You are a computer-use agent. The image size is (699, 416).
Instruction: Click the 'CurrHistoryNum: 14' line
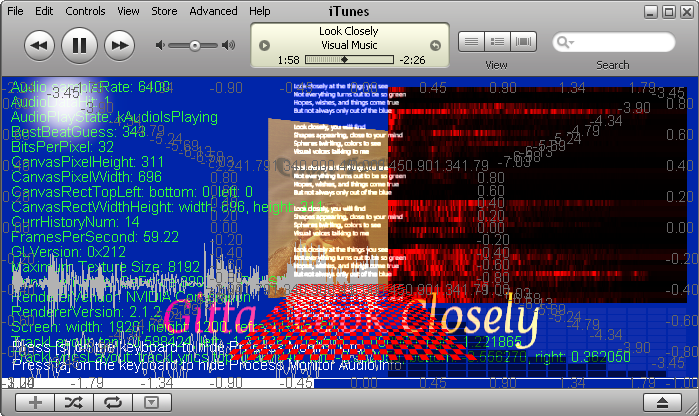click(x=75, y=222)
